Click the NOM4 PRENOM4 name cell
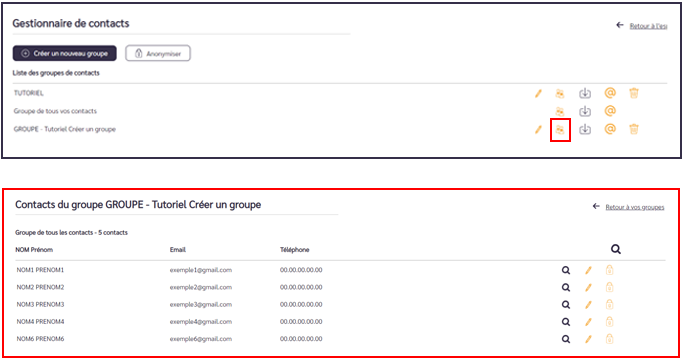This screenshot has width=683, height=362. [x=40, y=322]
